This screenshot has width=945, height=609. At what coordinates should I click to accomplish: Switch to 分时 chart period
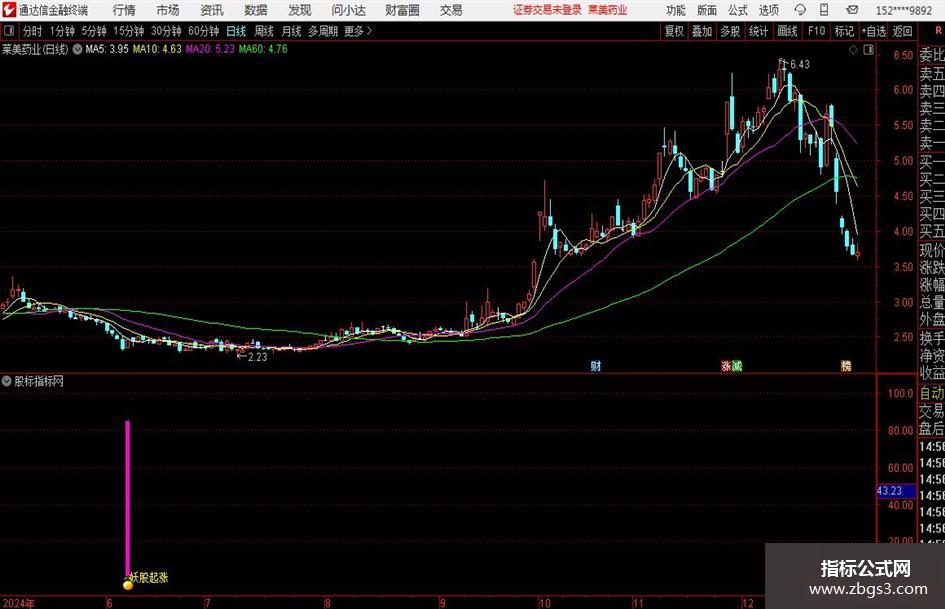point(32,31)
